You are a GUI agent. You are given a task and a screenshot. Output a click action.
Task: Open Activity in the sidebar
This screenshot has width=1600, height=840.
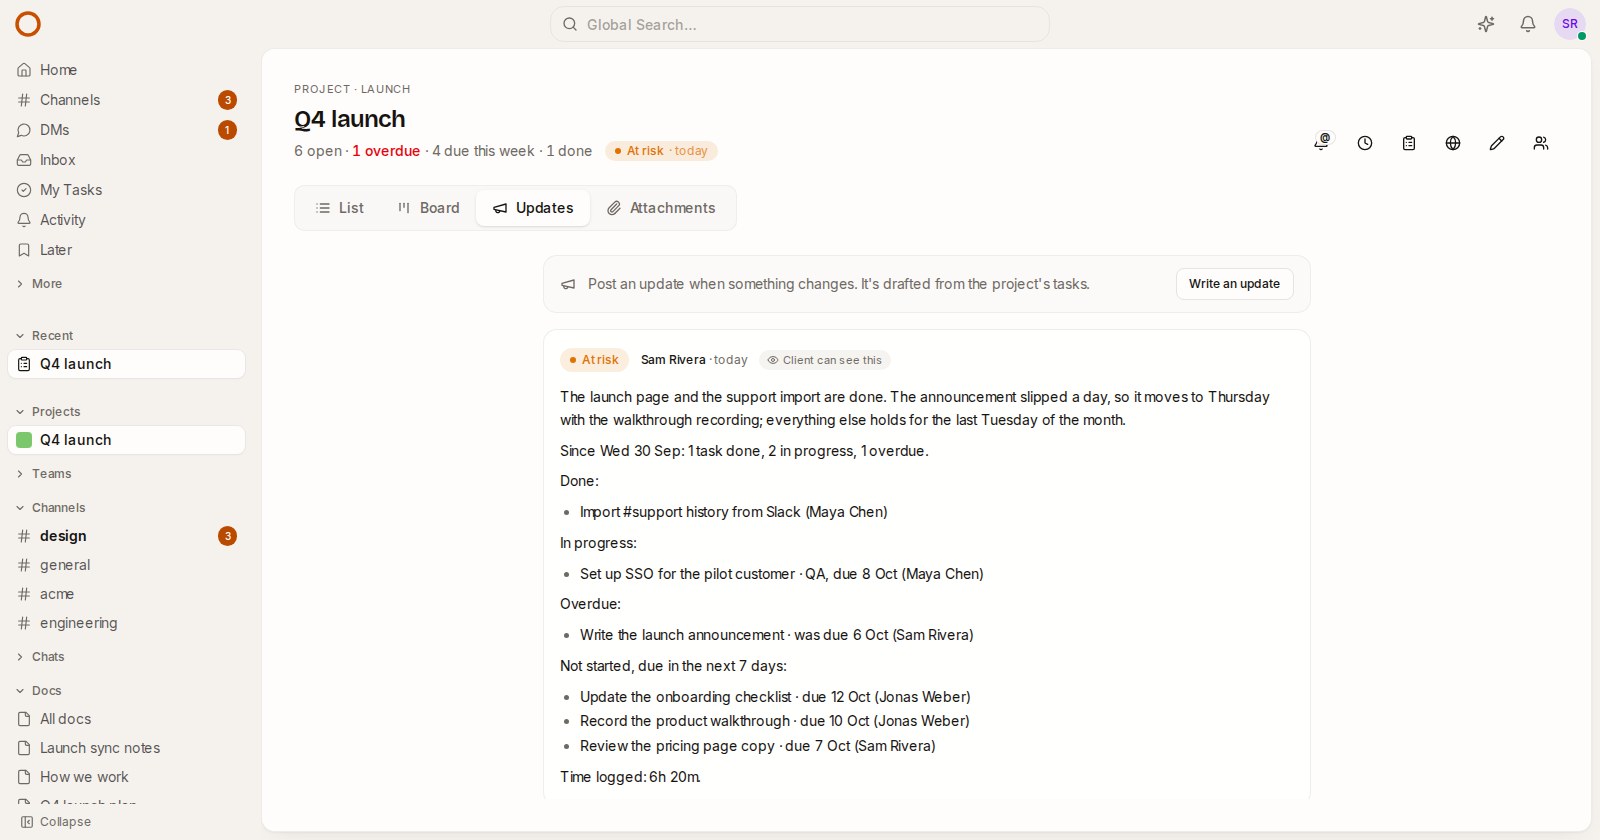click(126, 220)
